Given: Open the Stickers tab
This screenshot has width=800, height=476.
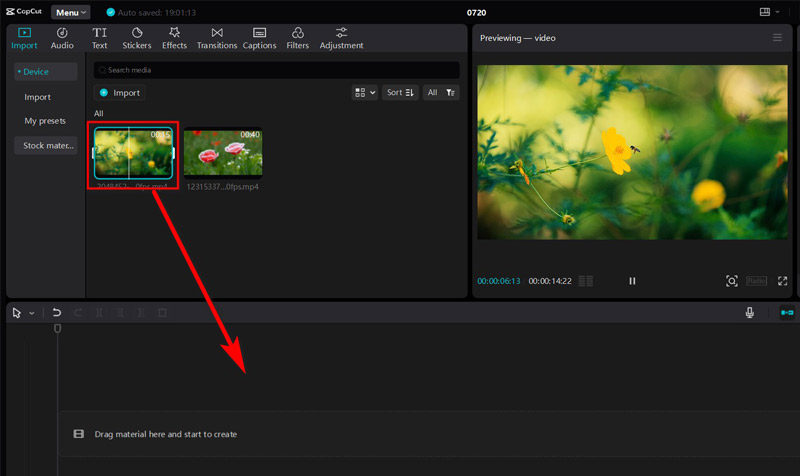Looking at the screenshot, I should click(137, 39).
